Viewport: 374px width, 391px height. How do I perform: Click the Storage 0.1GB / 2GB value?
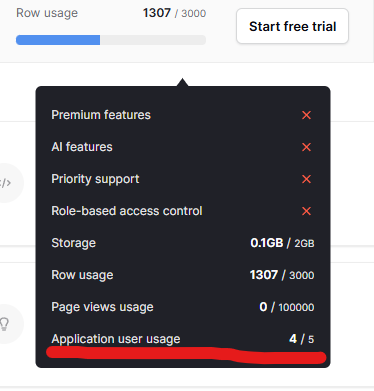282,243
